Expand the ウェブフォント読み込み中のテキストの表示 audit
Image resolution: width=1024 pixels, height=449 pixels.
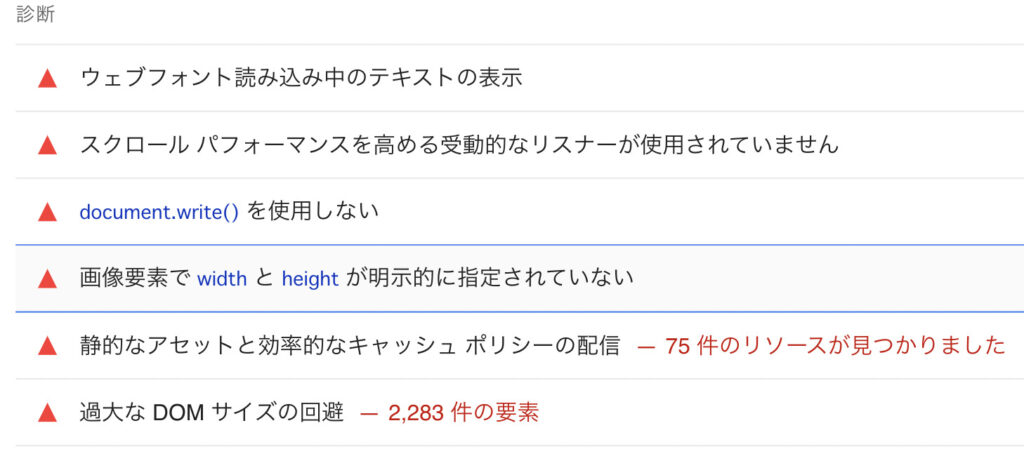click(x=301, y=78)
